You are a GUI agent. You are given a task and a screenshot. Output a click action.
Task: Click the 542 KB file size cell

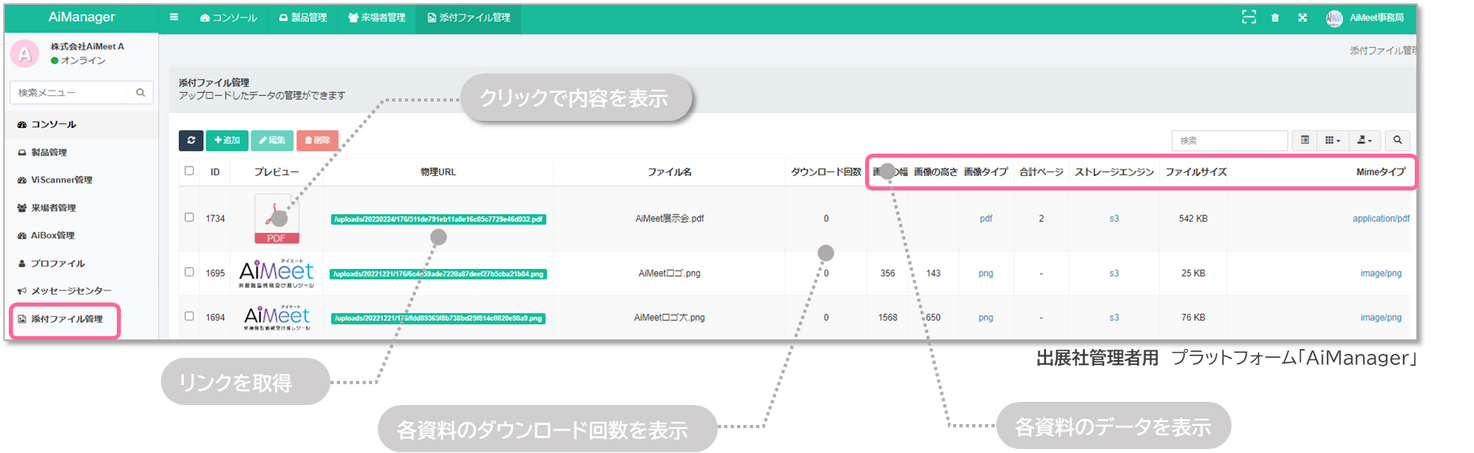(x=1194, y=218)
